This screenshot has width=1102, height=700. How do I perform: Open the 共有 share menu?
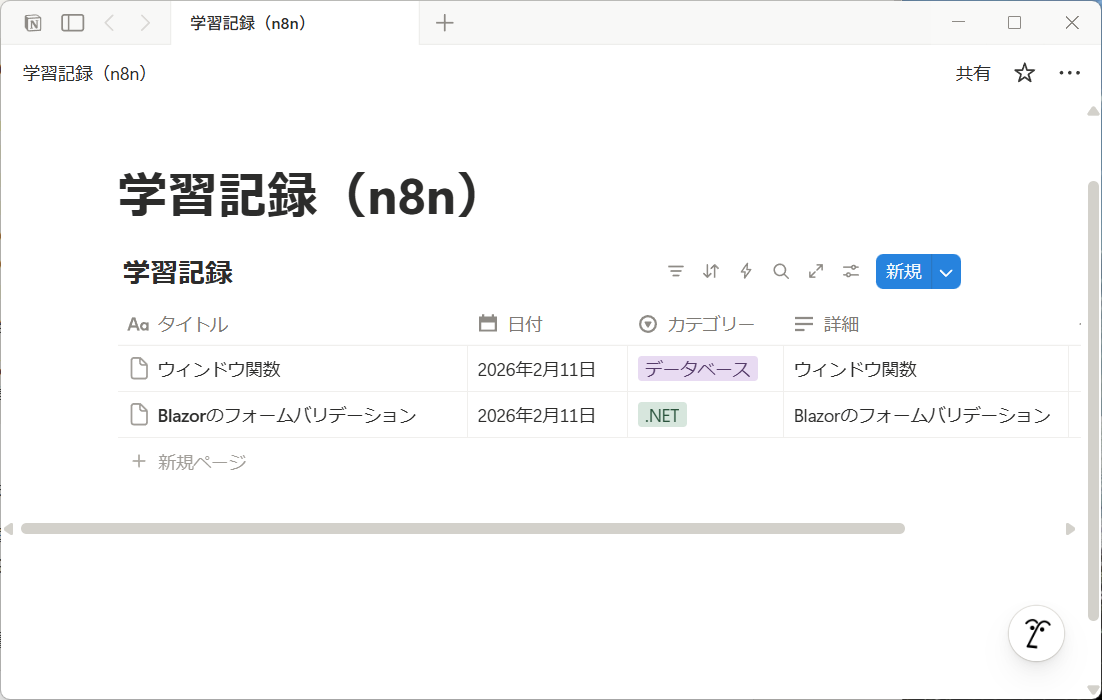973,73
